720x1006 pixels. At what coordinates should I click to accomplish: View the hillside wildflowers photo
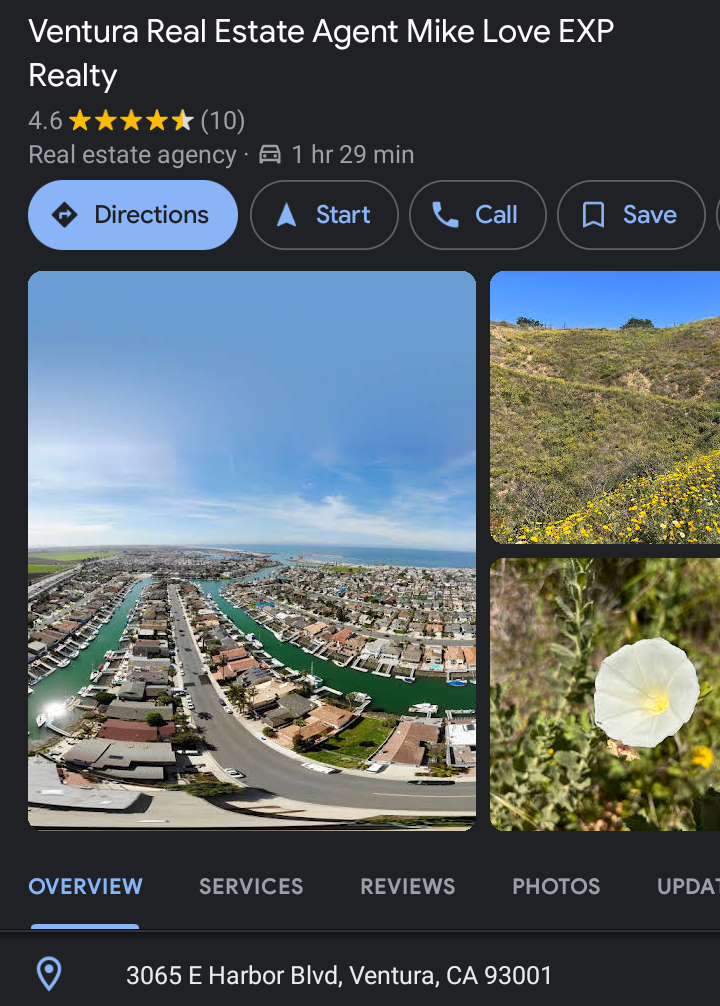605,408
